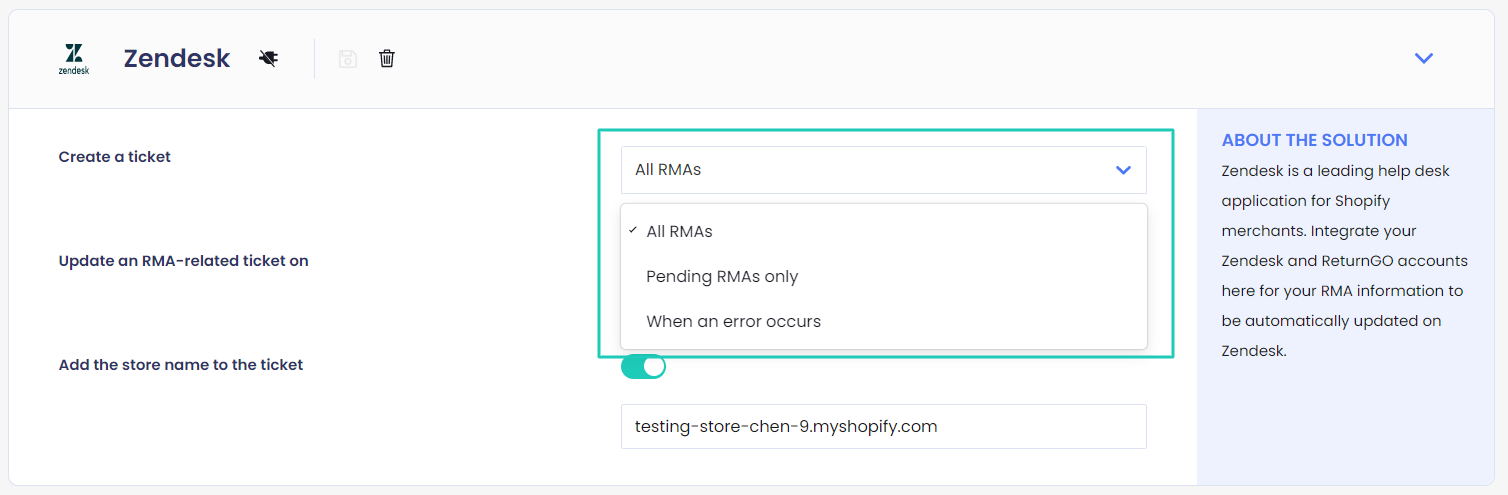Click the Zendesk description paragraph text
Viewport: 1508px width, 495px height.
(1343, 261)
